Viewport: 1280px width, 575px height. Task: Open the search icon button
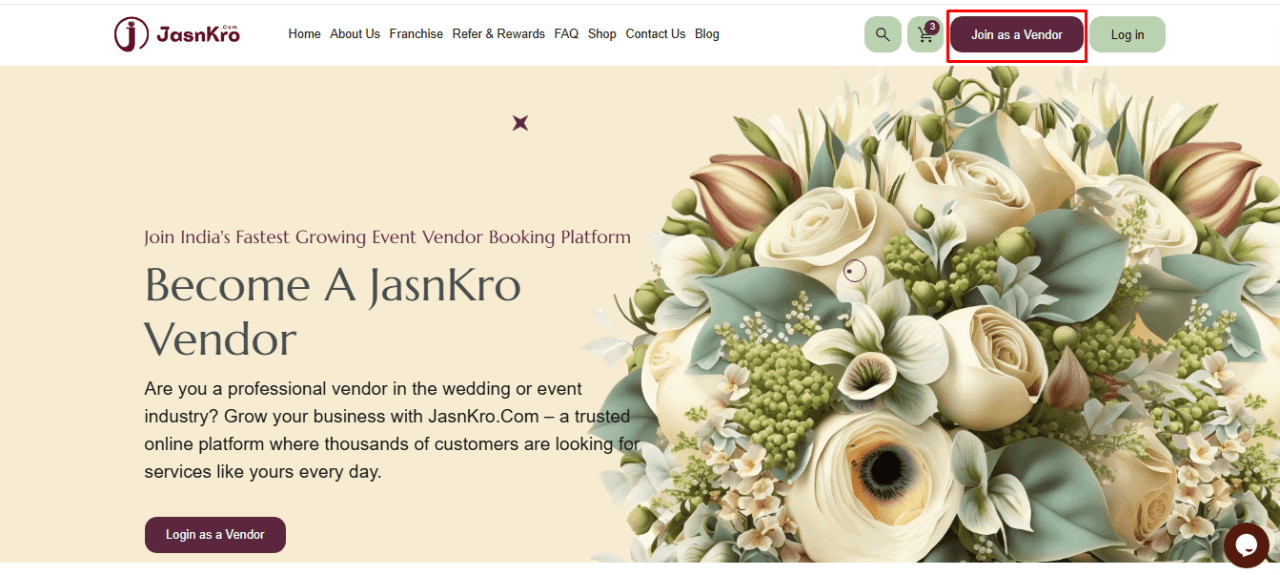coord(882,35)
